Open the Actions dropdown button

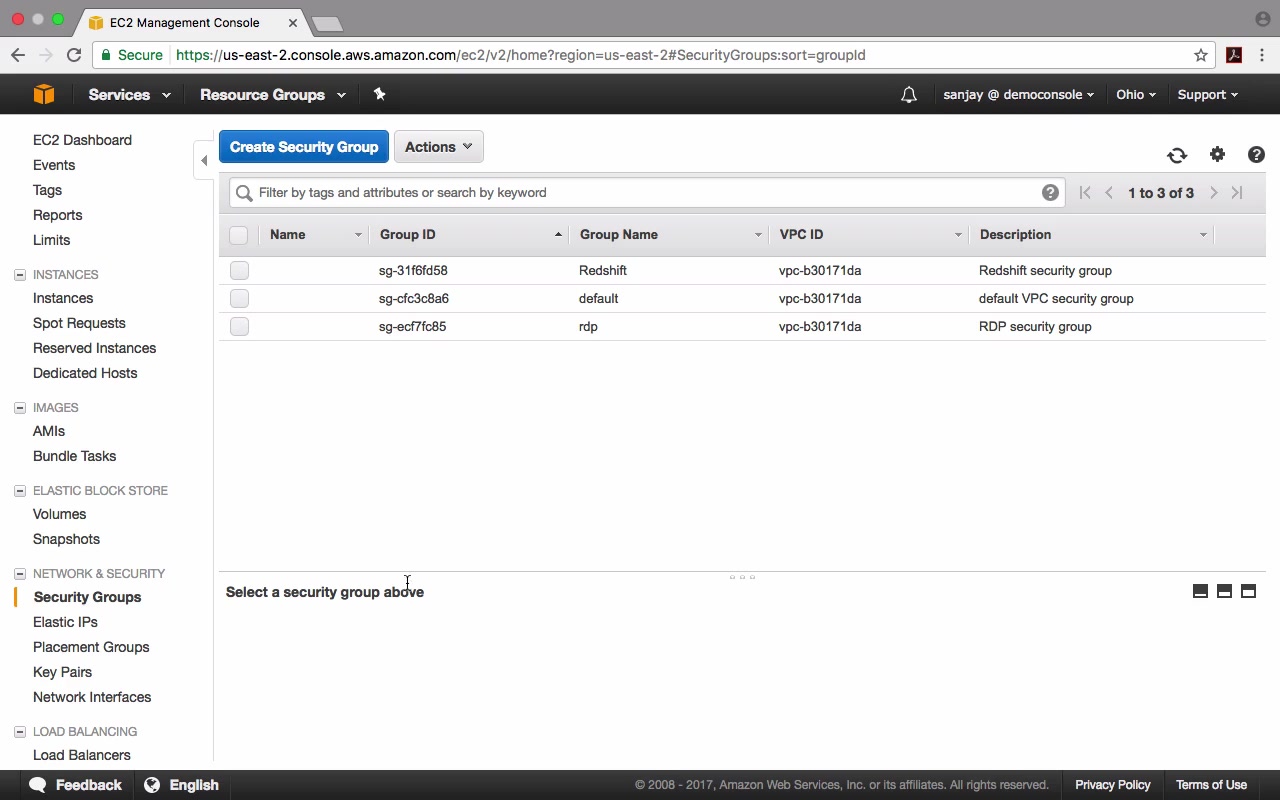(439, 147)
